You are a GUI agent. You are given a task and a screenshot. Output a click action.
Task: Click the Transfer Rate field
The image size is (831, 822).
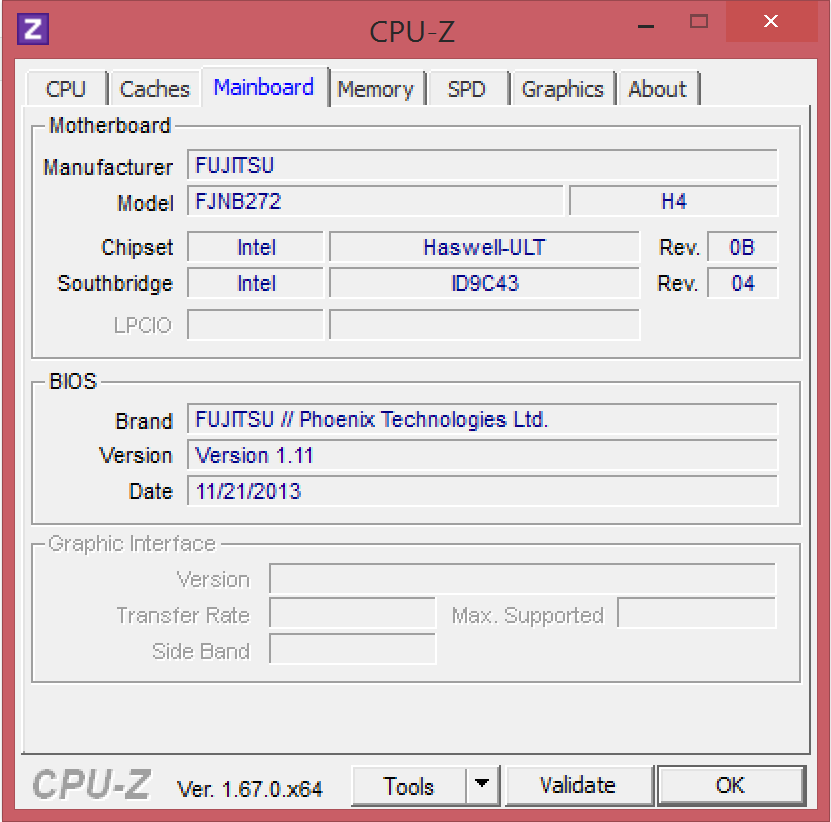pyautogui.click(x=352, y=614)
